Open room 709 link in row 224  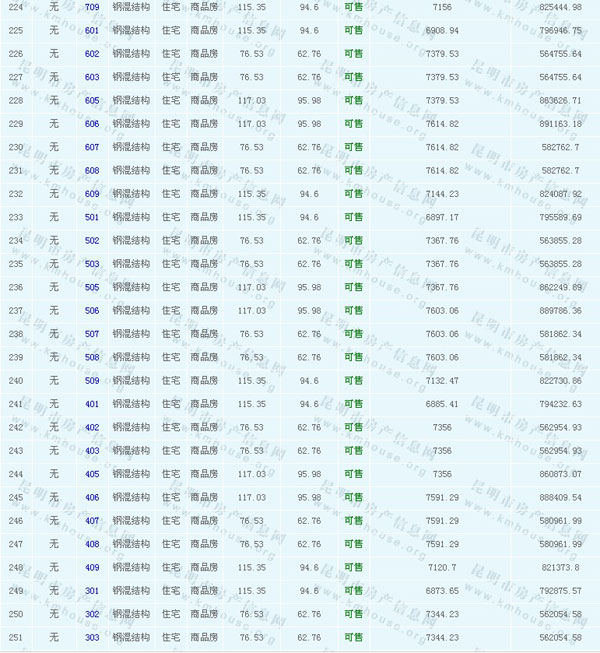[92, 7]
